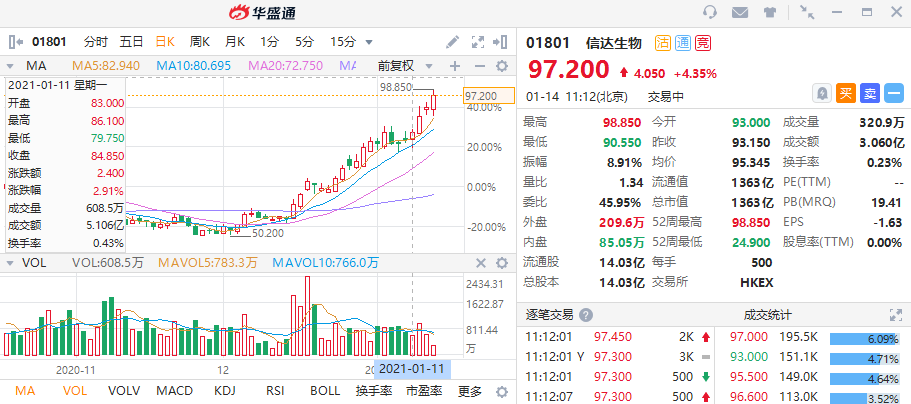Screen dimensions: 911x404
Task: Click the 97.200 current price label on the axis
Action: pos(489,95)
